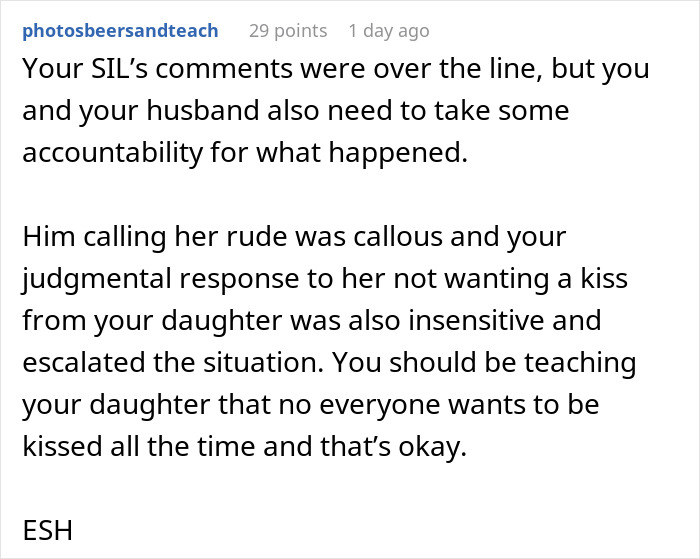Open the photosbeersandteach user profile
Viewport: 700px width, 559px height.
(120, 31)
